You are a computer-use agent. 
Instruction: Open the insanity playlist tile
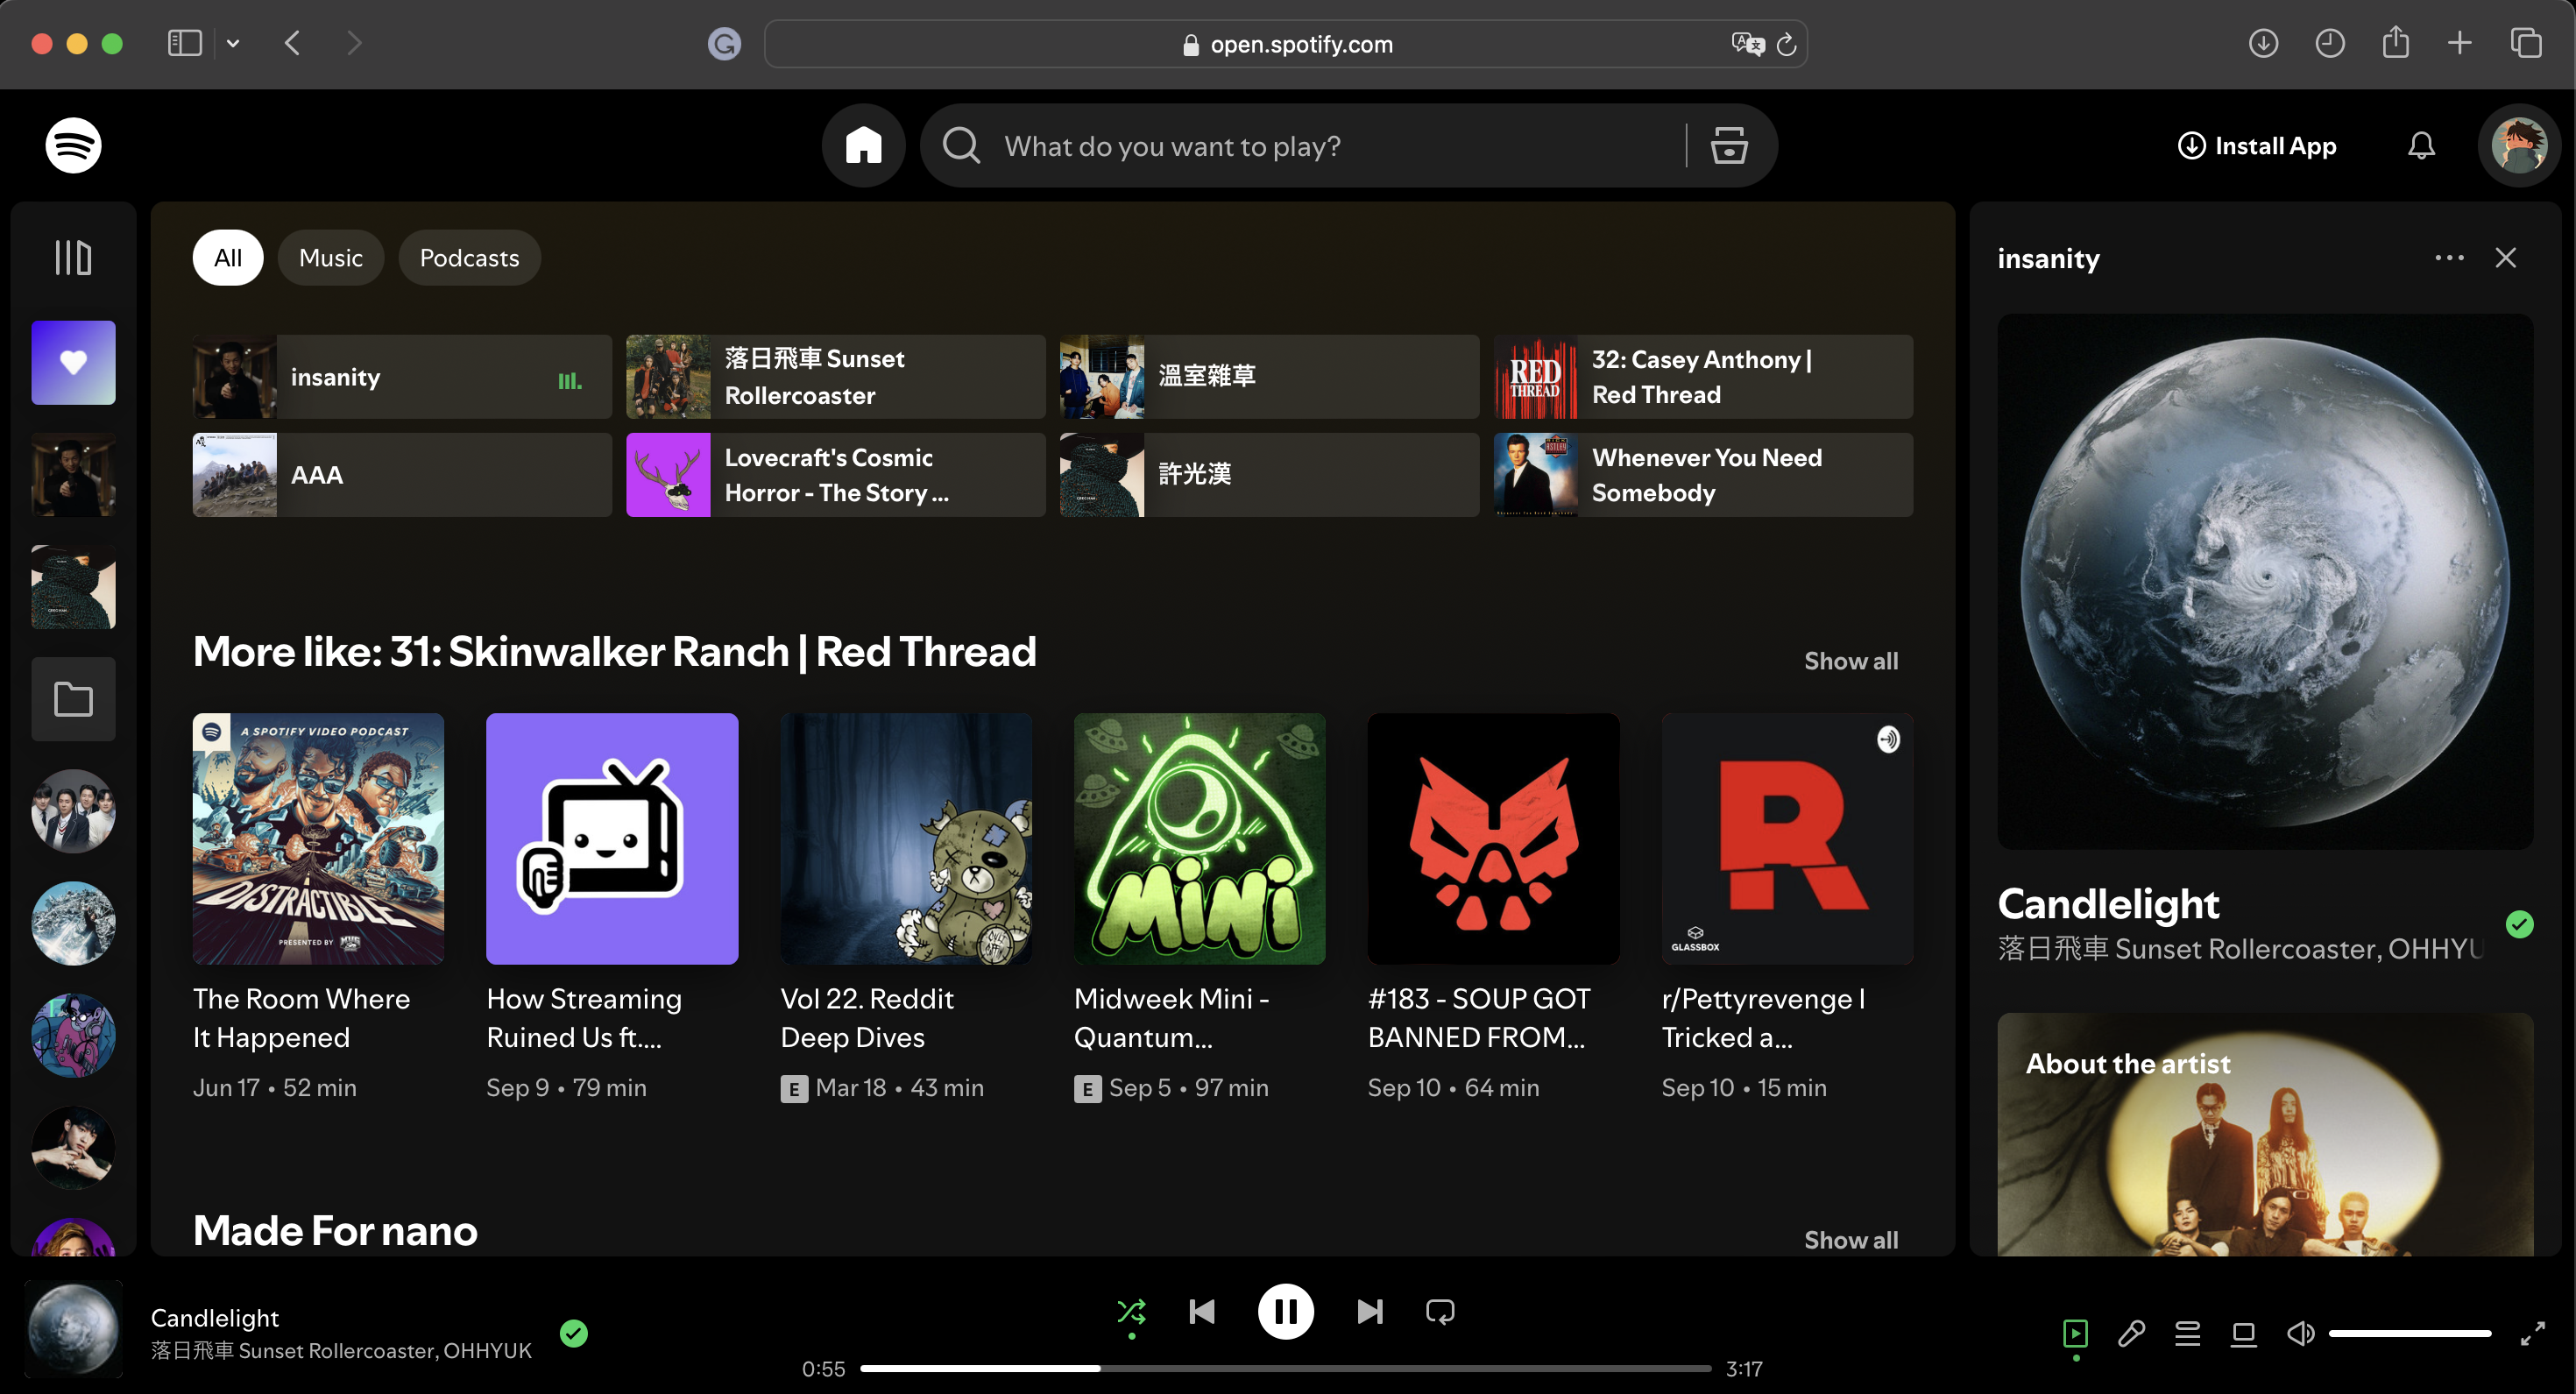[401, 376]
